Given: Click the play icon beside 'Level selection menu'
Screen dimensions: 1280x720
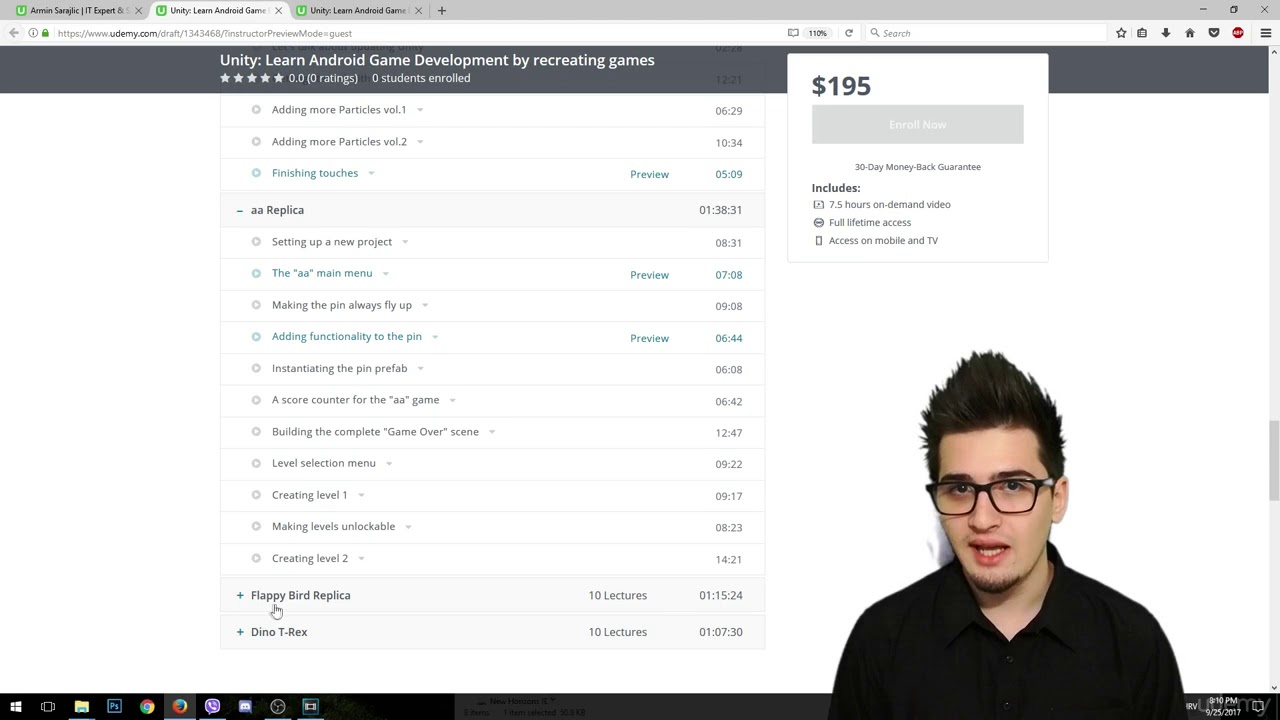Looking at the screenshot, I should 256,463.
